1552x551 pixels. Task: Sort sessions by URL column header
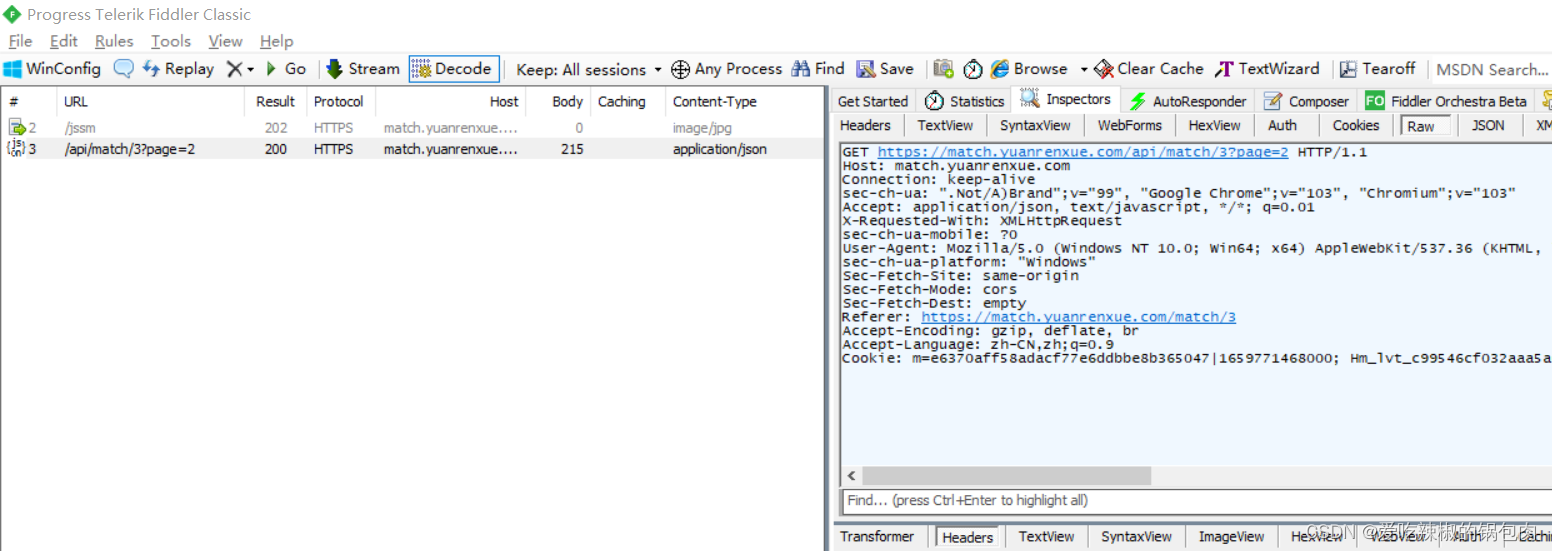click(150, 101)
